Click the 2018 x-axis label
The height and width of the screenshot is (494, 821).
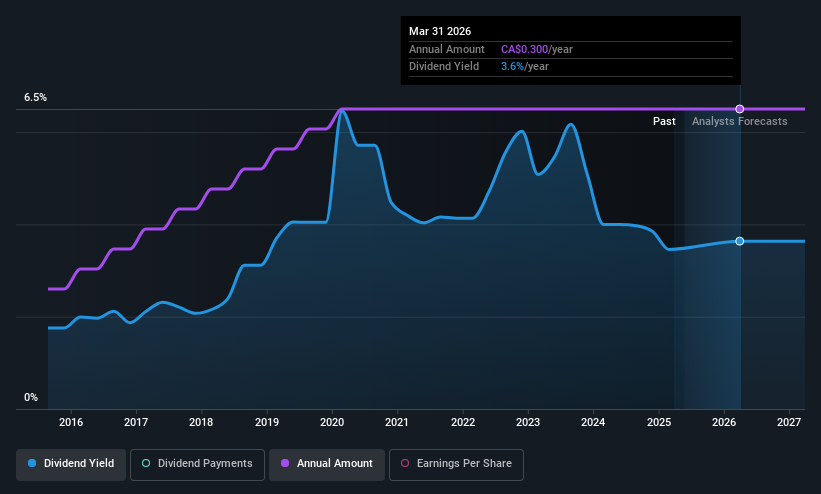[201, 422]
